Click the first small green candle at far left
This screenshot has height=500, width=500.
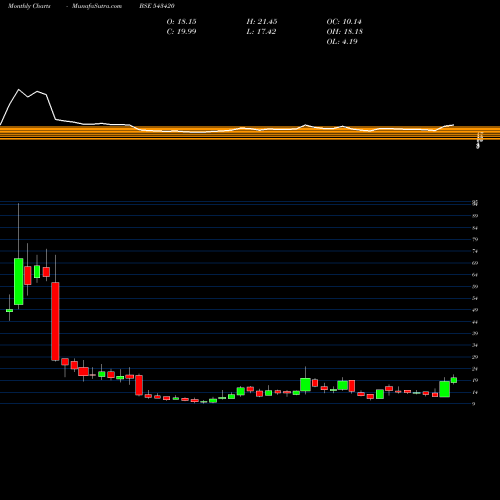coord(9,310)
